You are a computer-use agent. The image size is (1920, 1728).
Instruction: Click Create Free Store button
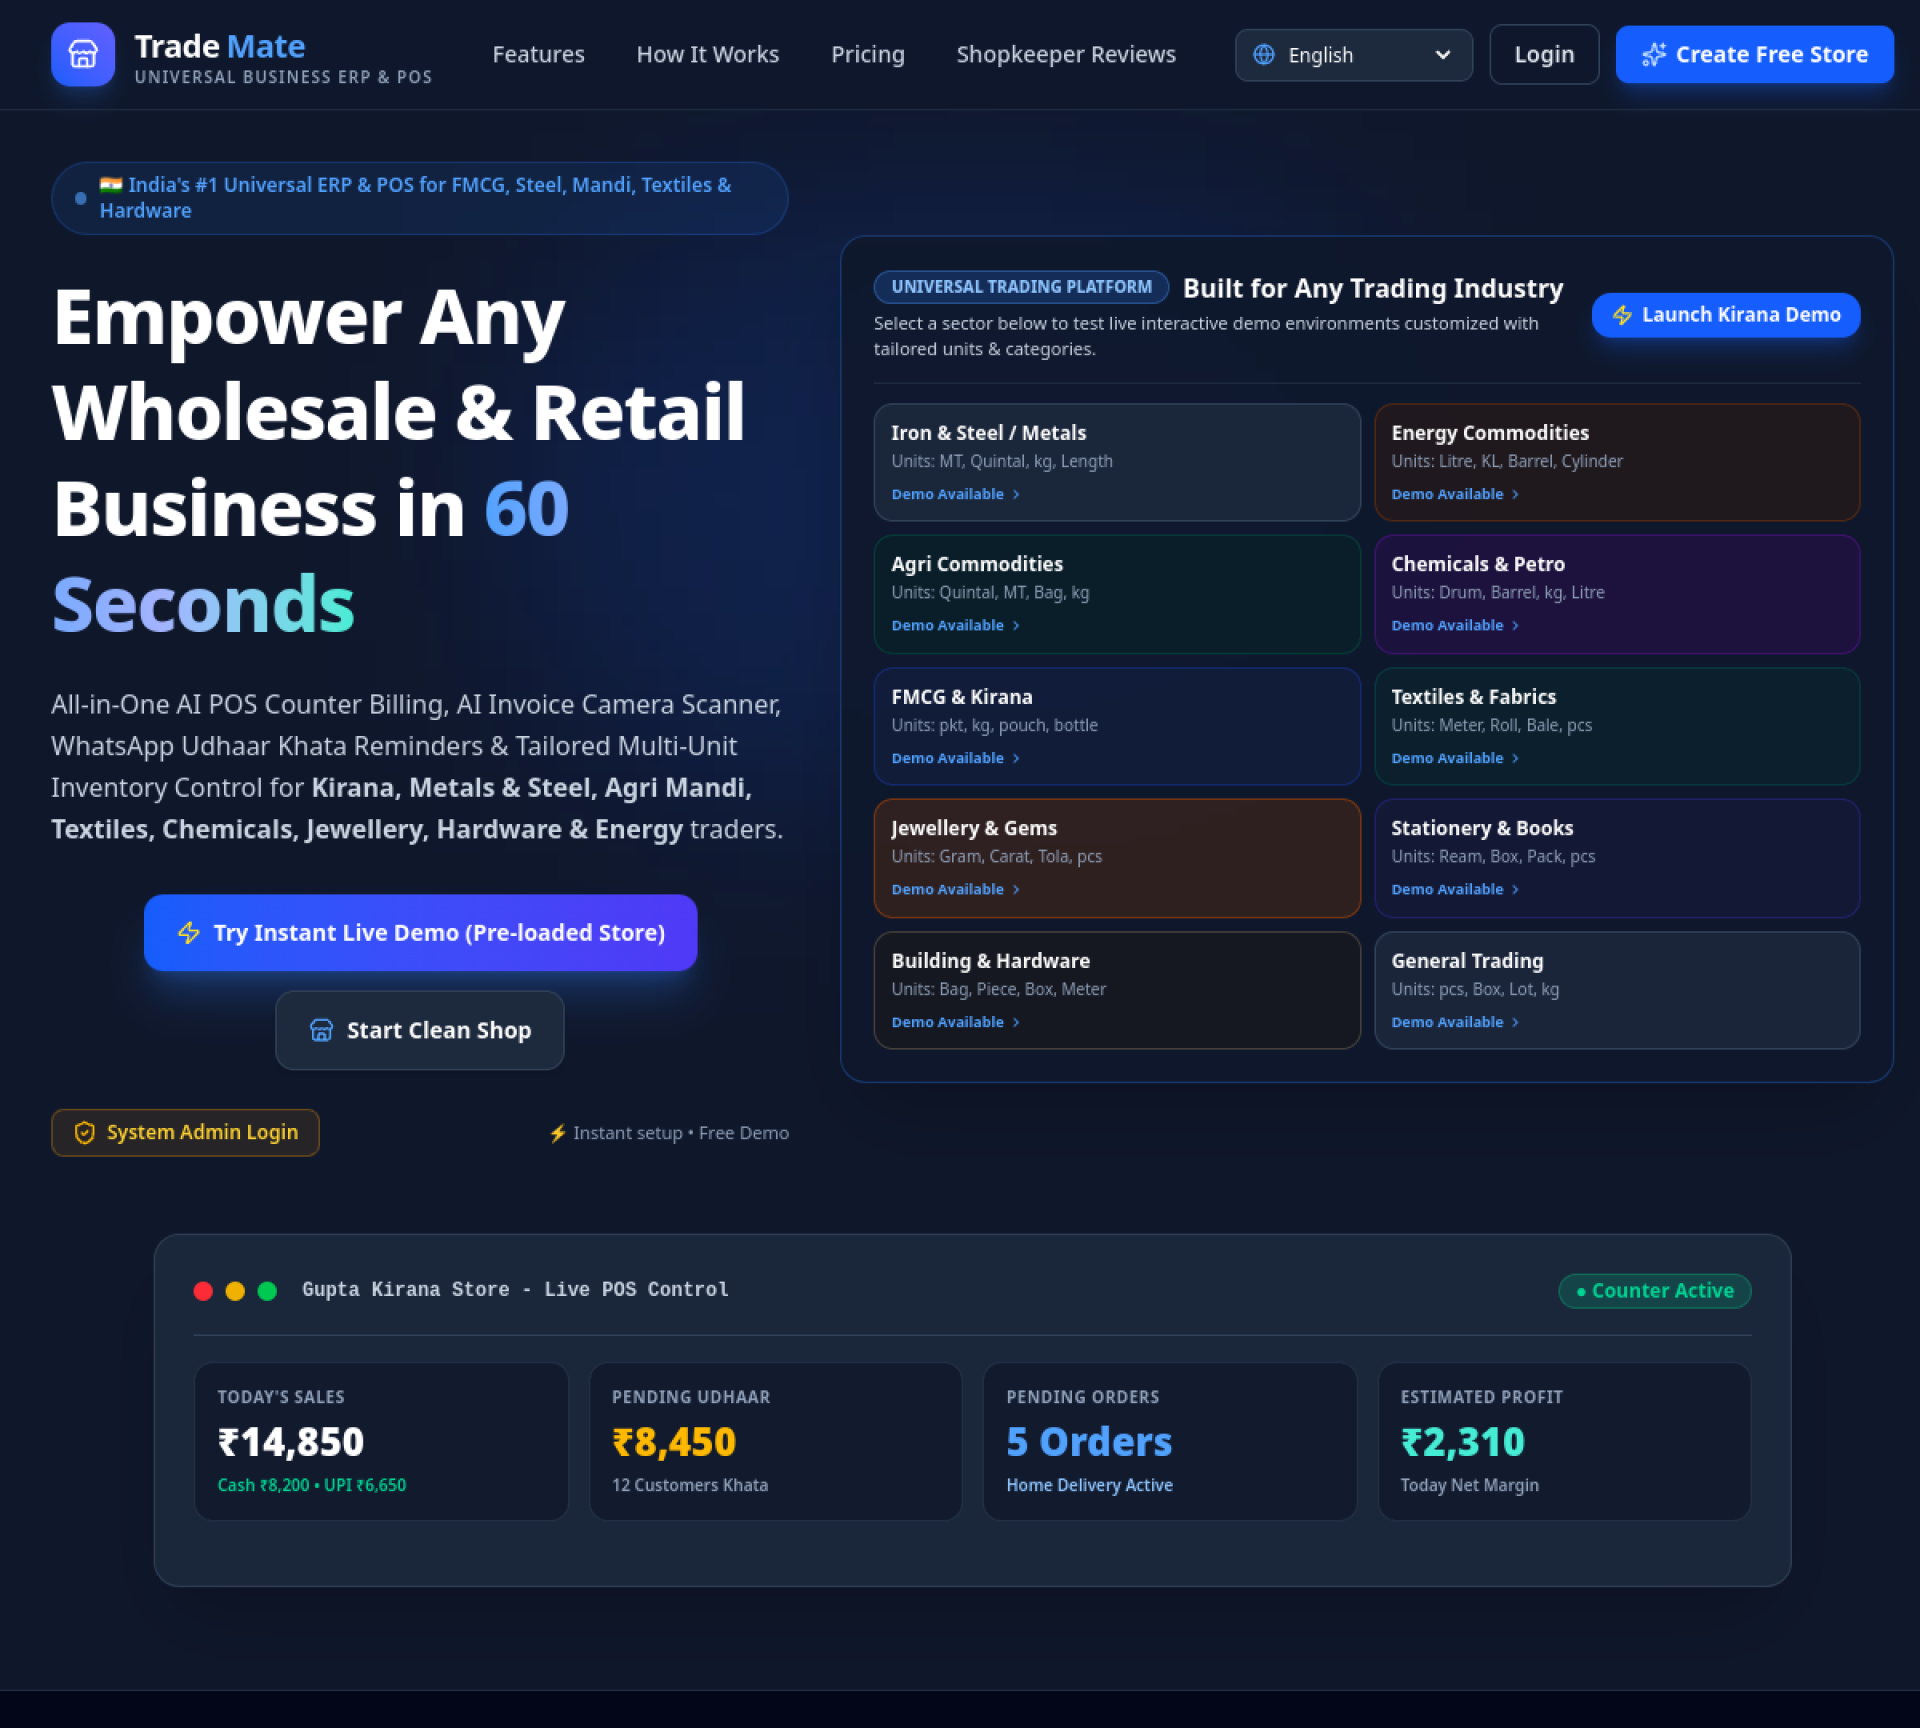[x=1754, y=54]
